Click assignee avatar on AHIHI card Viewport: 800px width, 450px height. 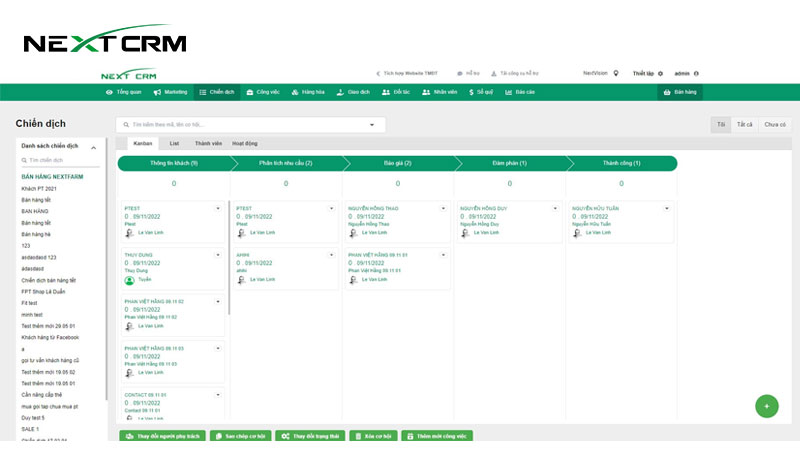click(x=241, y=280)
